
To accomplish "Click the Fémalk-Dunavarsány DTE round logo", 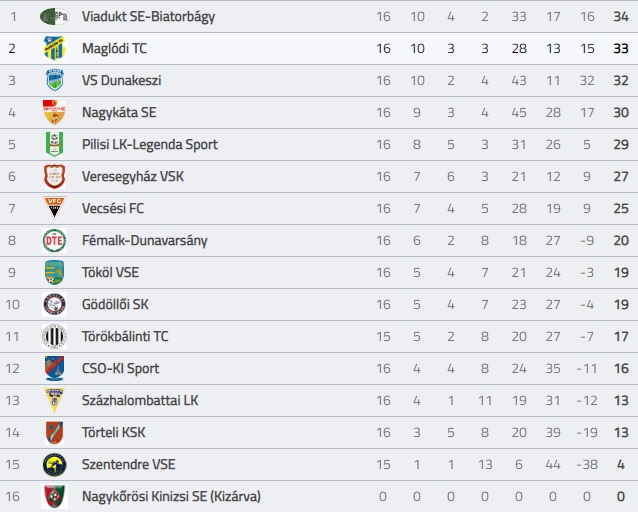I will [55, 240].
